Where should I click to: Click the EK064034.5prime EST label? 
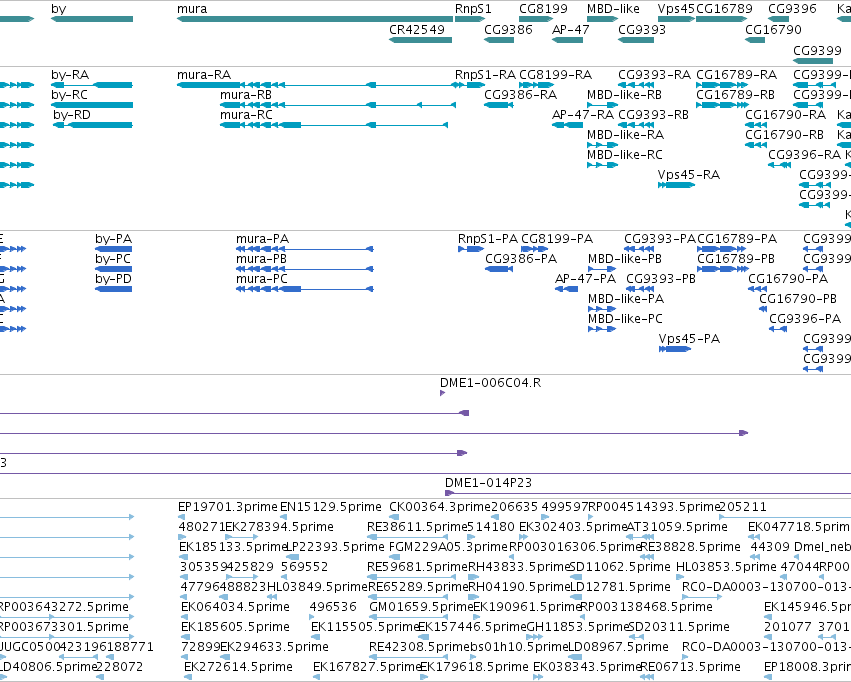click(x=235, y=607)
